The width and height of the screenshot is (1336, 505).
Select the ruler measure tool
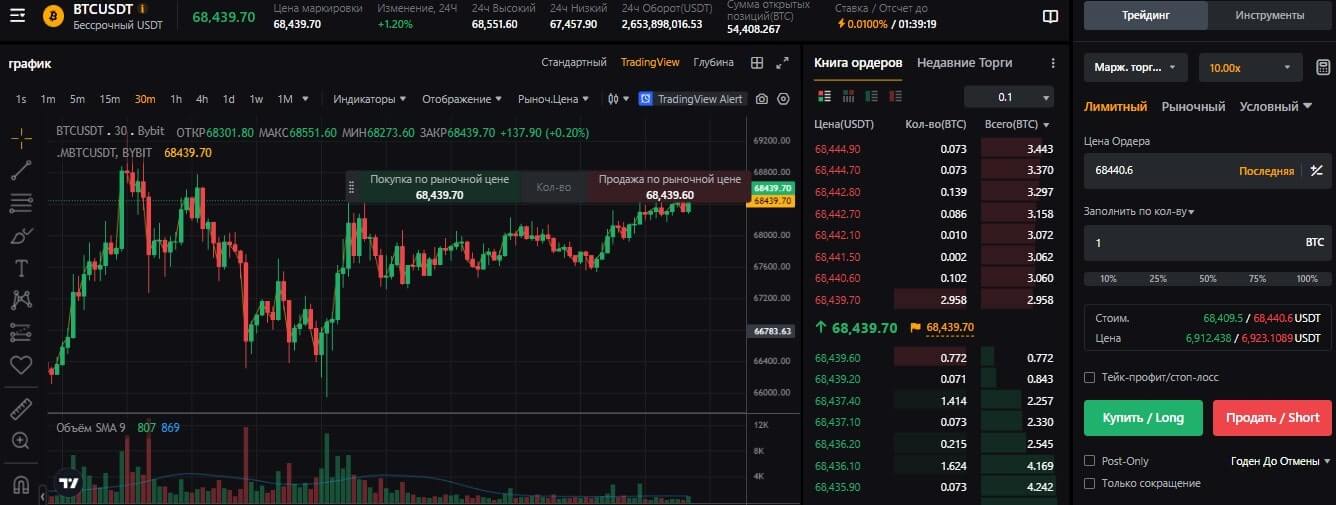20,408
